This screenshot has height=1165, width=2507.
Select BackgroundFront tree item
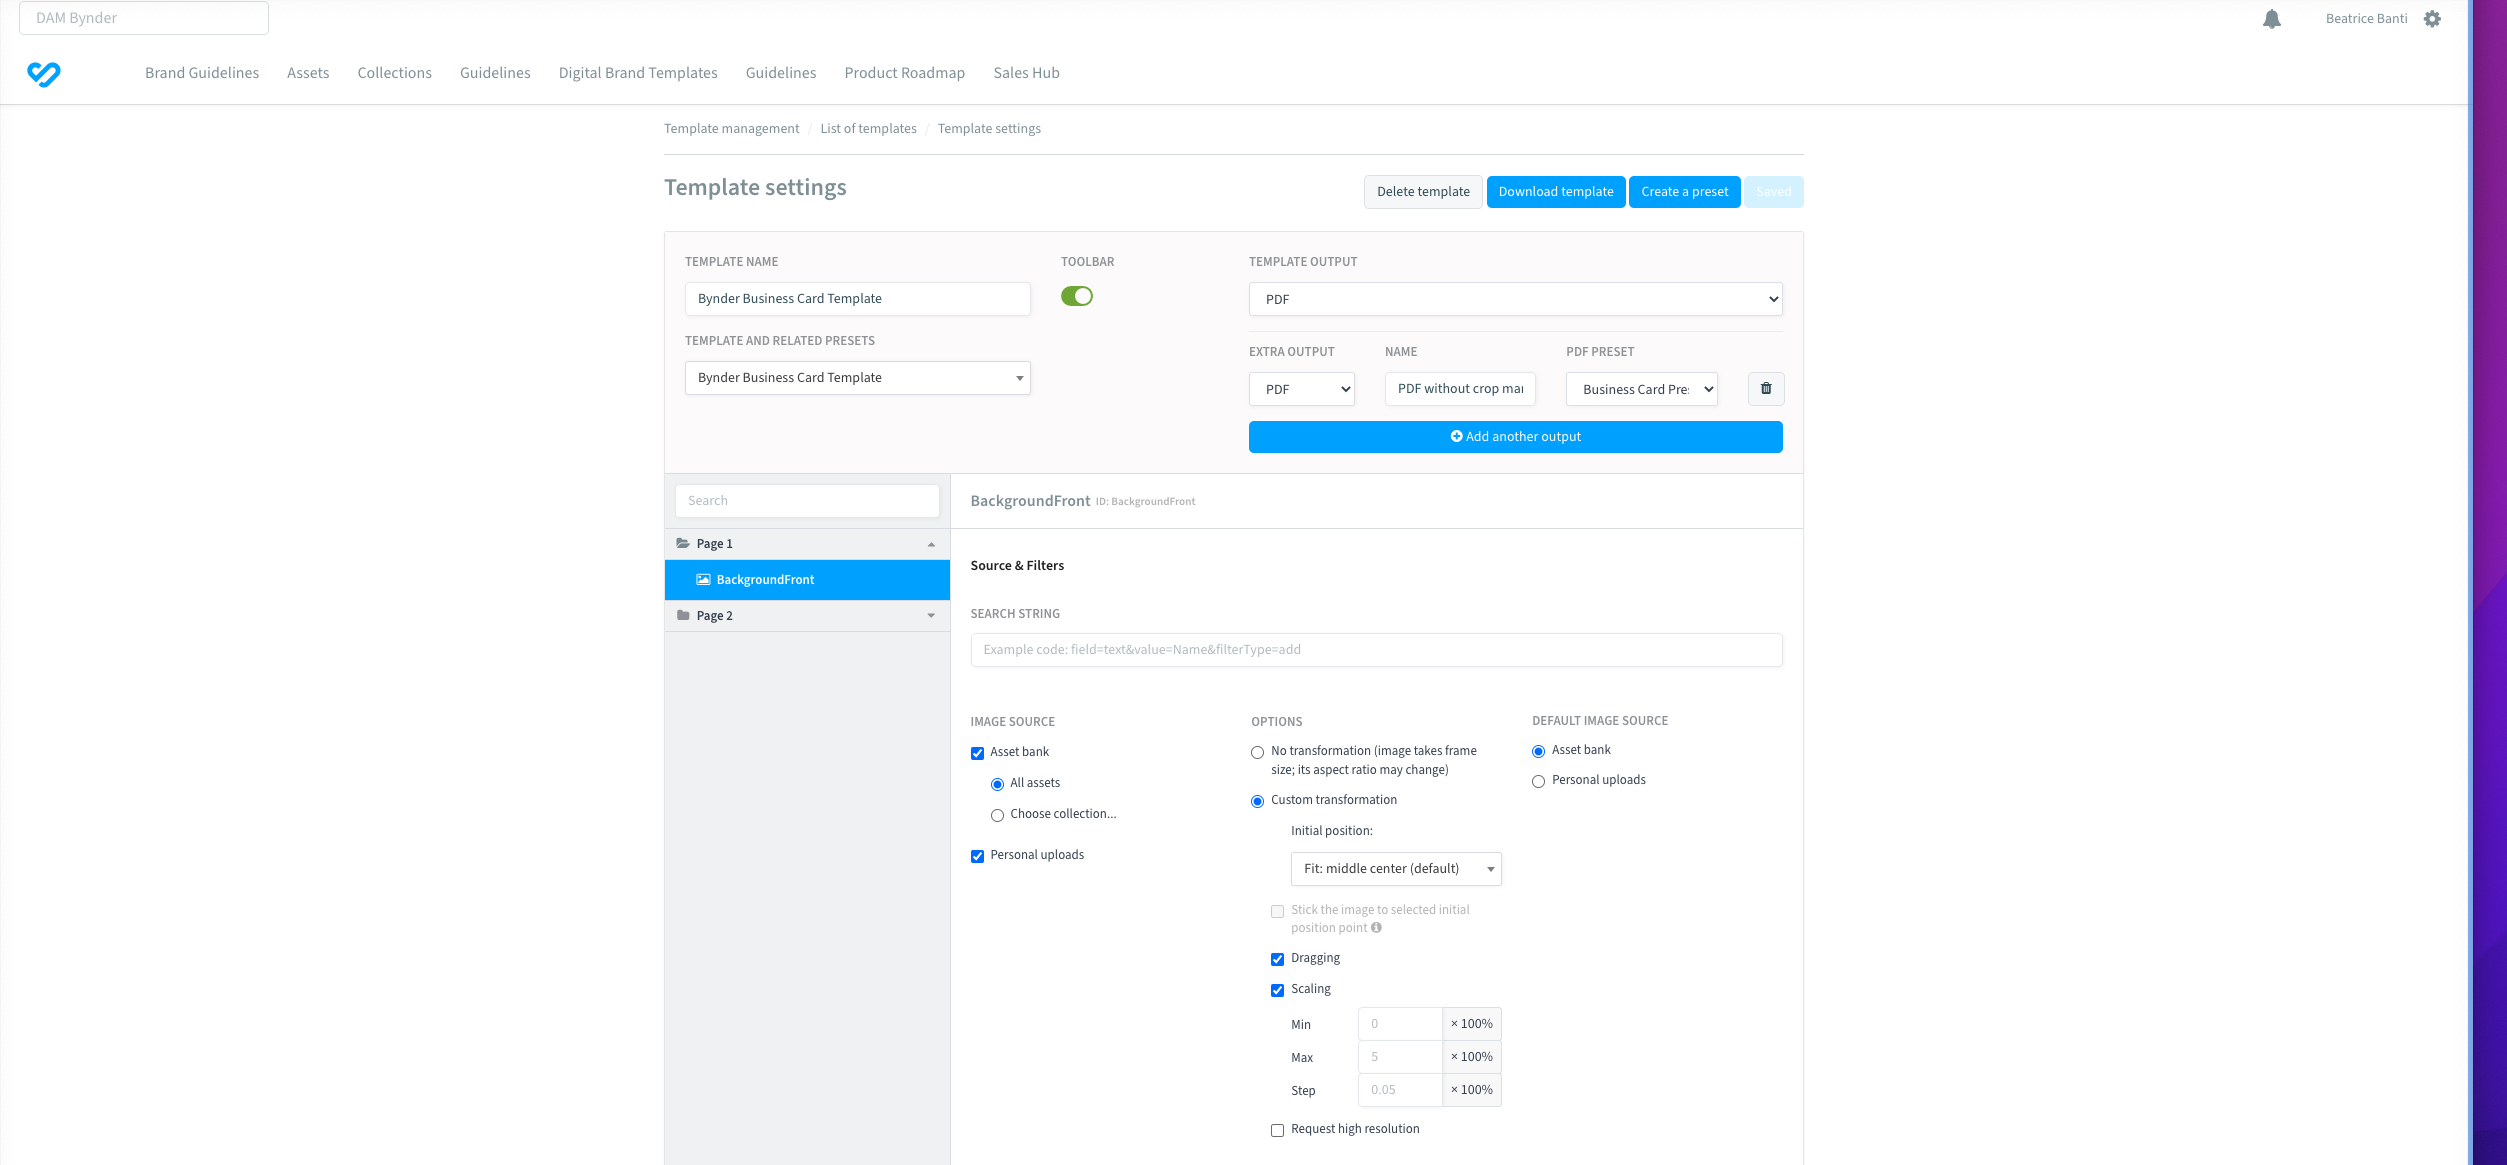tap(807, 580)
